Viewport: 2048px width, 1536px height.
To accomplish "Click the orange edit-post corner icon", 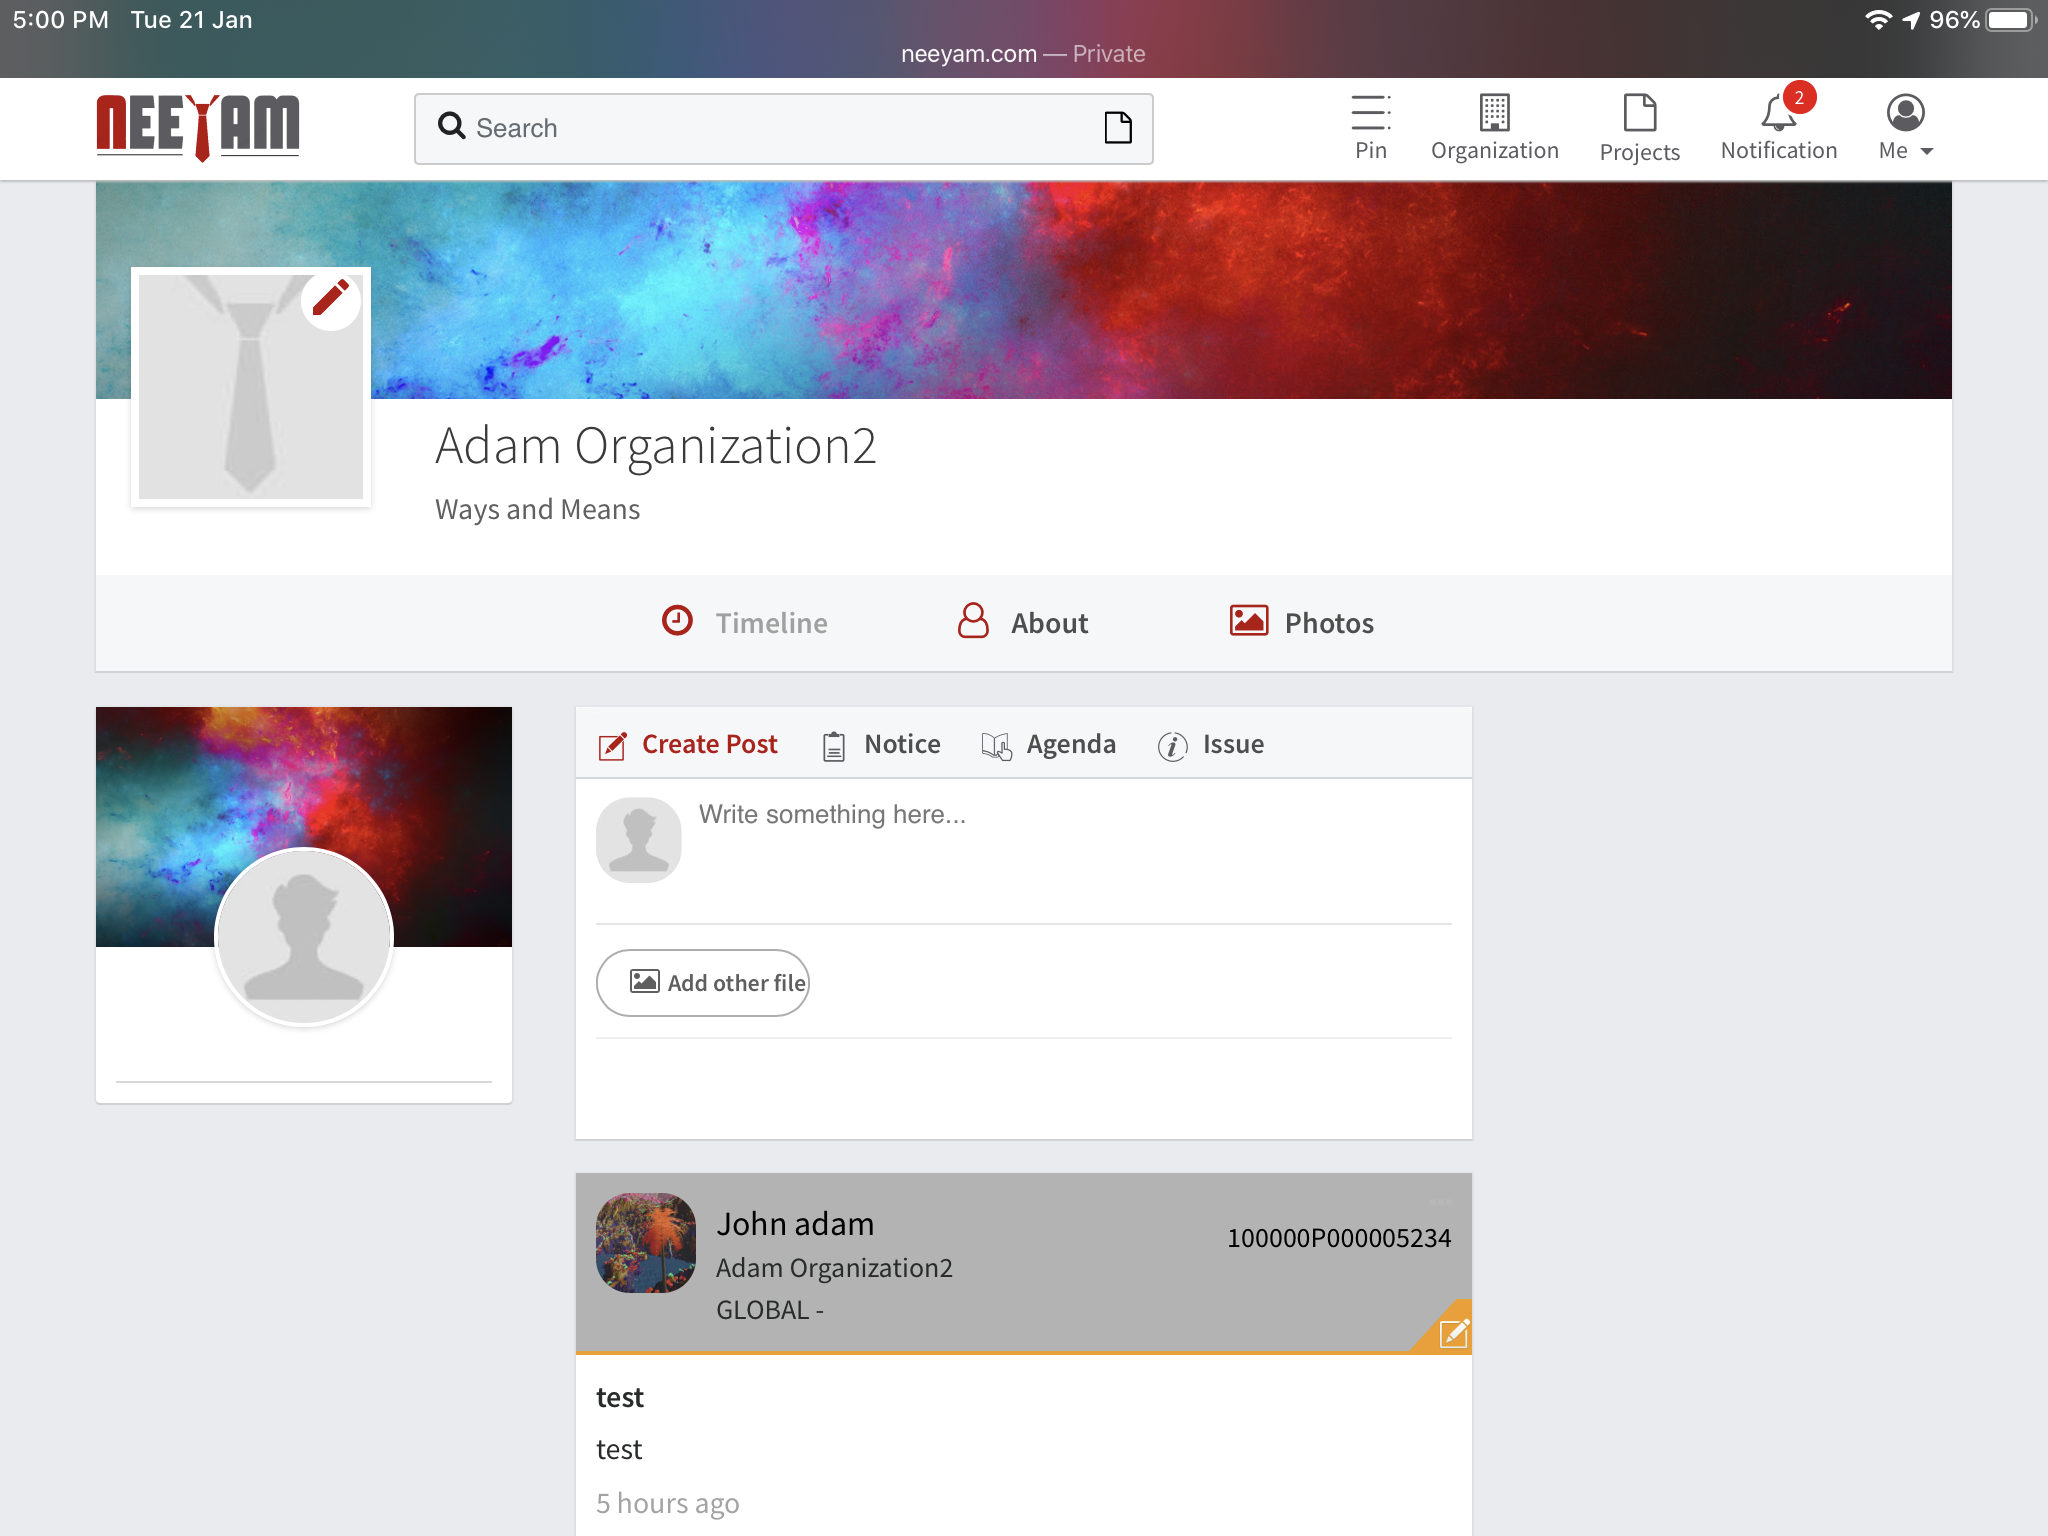I will 1452,1332.
